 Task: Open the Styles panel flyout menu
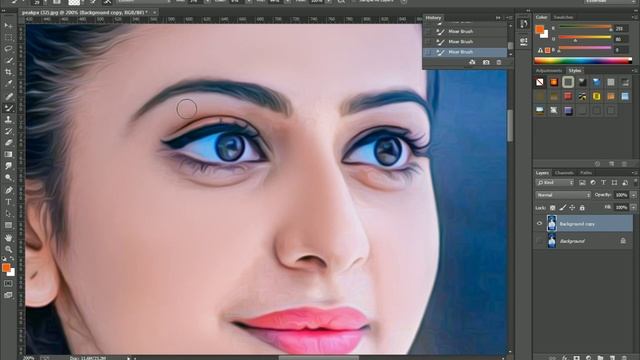tap(635, 71)
